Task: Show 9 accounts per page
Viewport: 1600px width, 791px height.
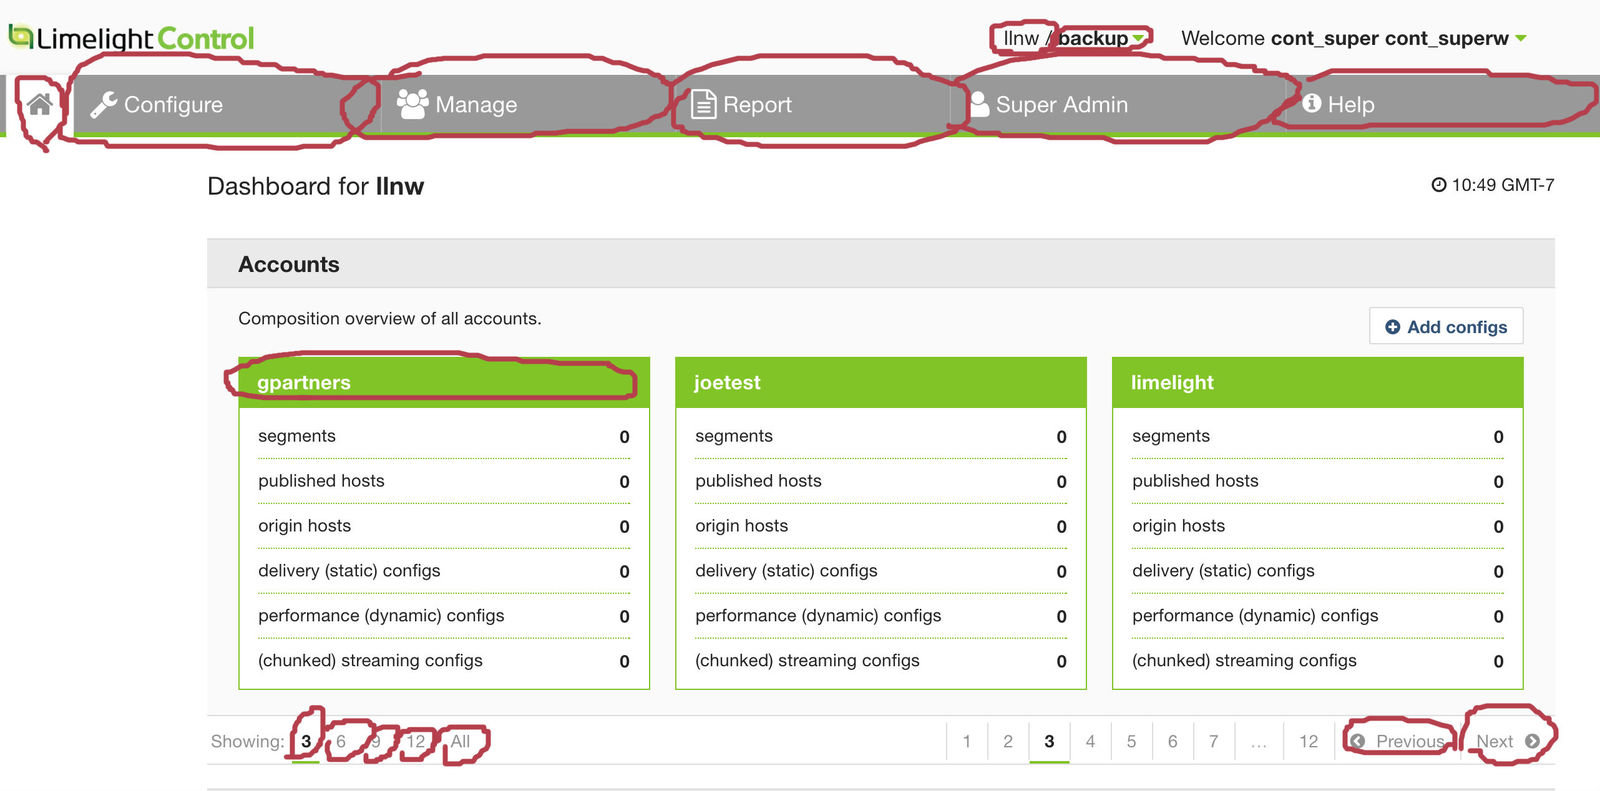Action: [376, 741]
